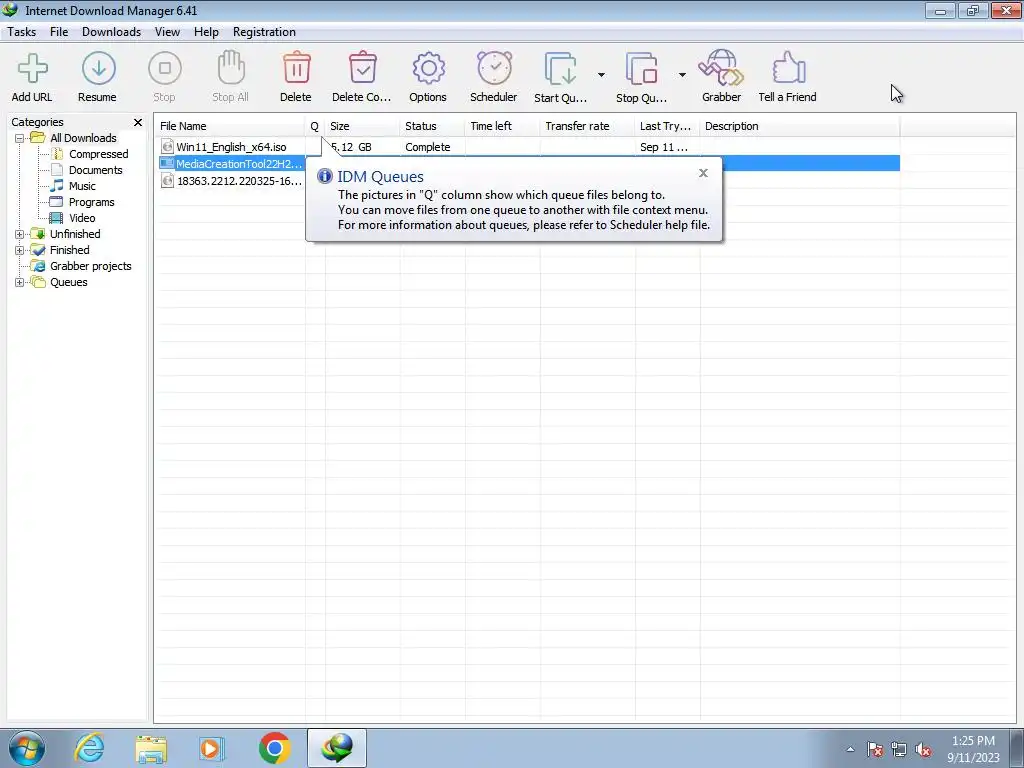1024x768 pixels.
Task: Click the Action Center flag icon
Action: click(875, 749)
